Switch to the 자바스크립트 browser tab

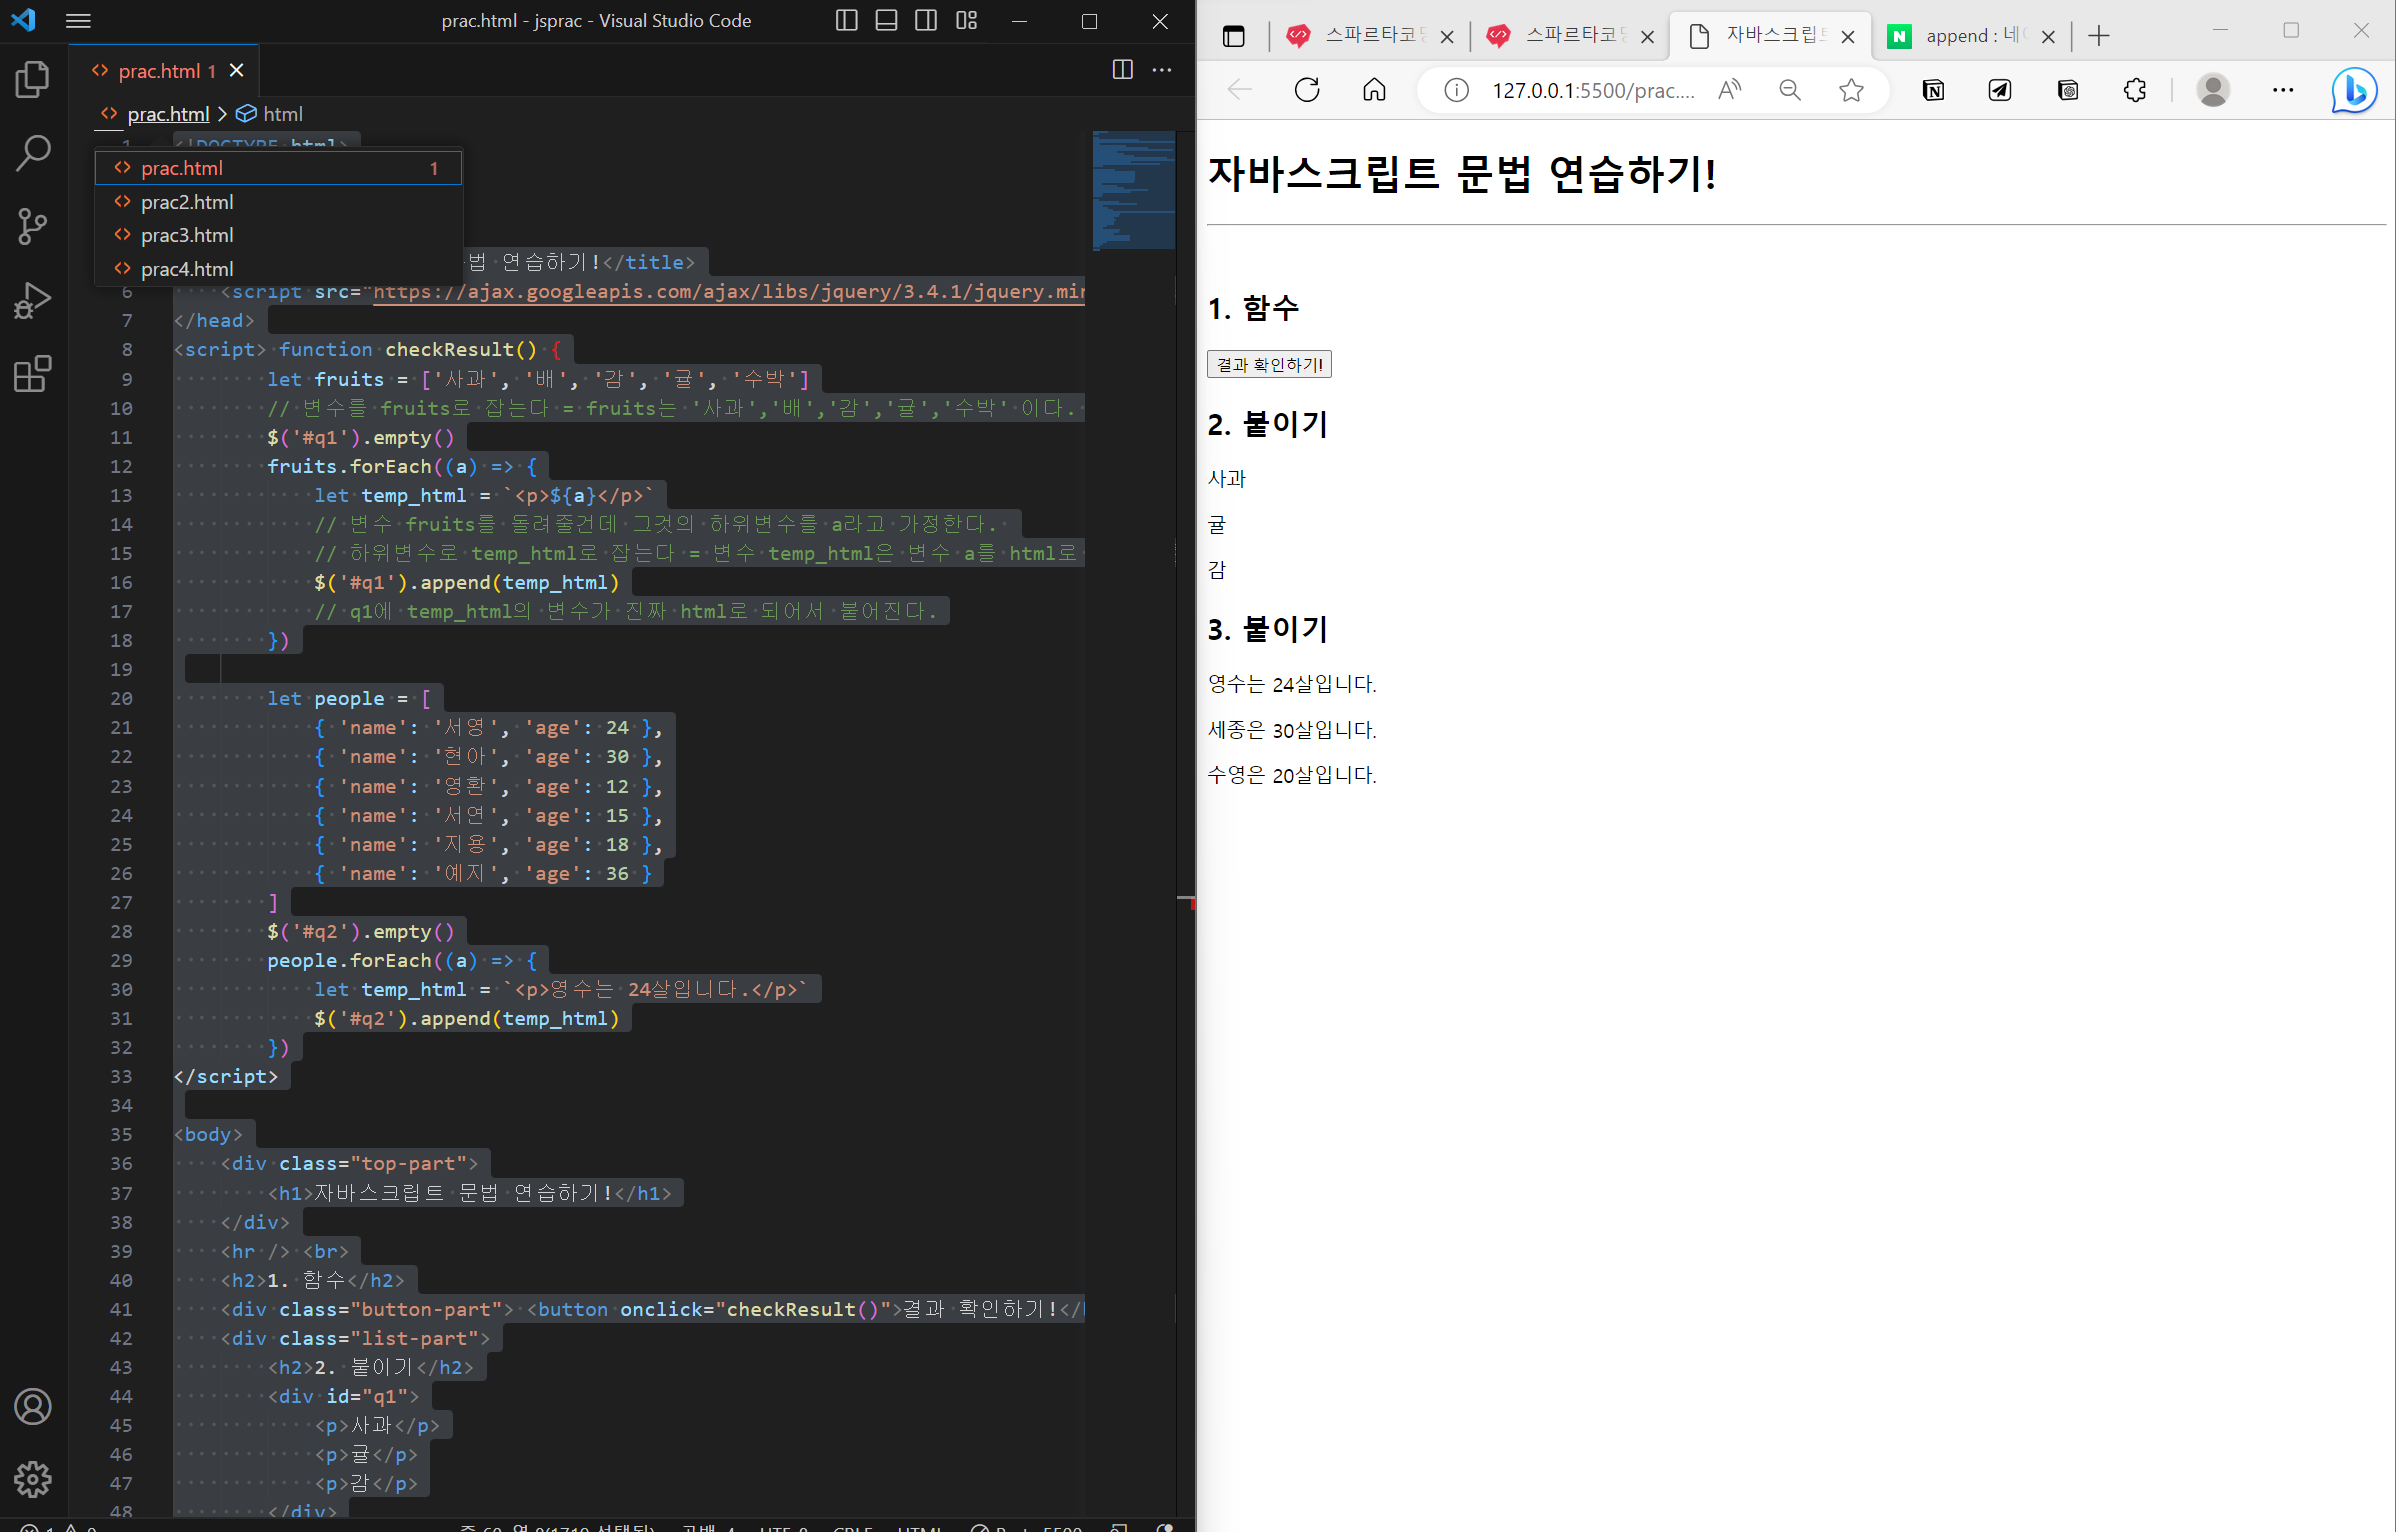(1768, 36)
